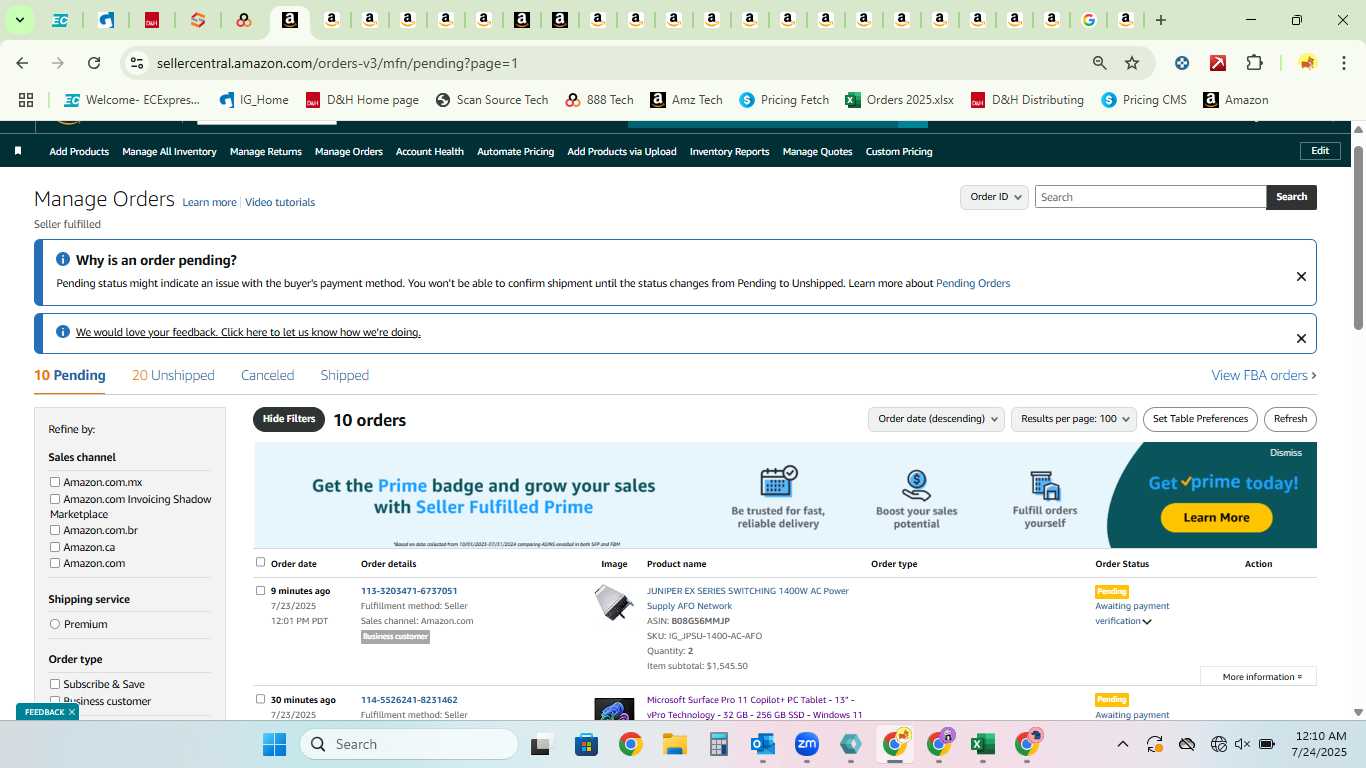Open Manage All Inventory menu

tap(169, 152)
